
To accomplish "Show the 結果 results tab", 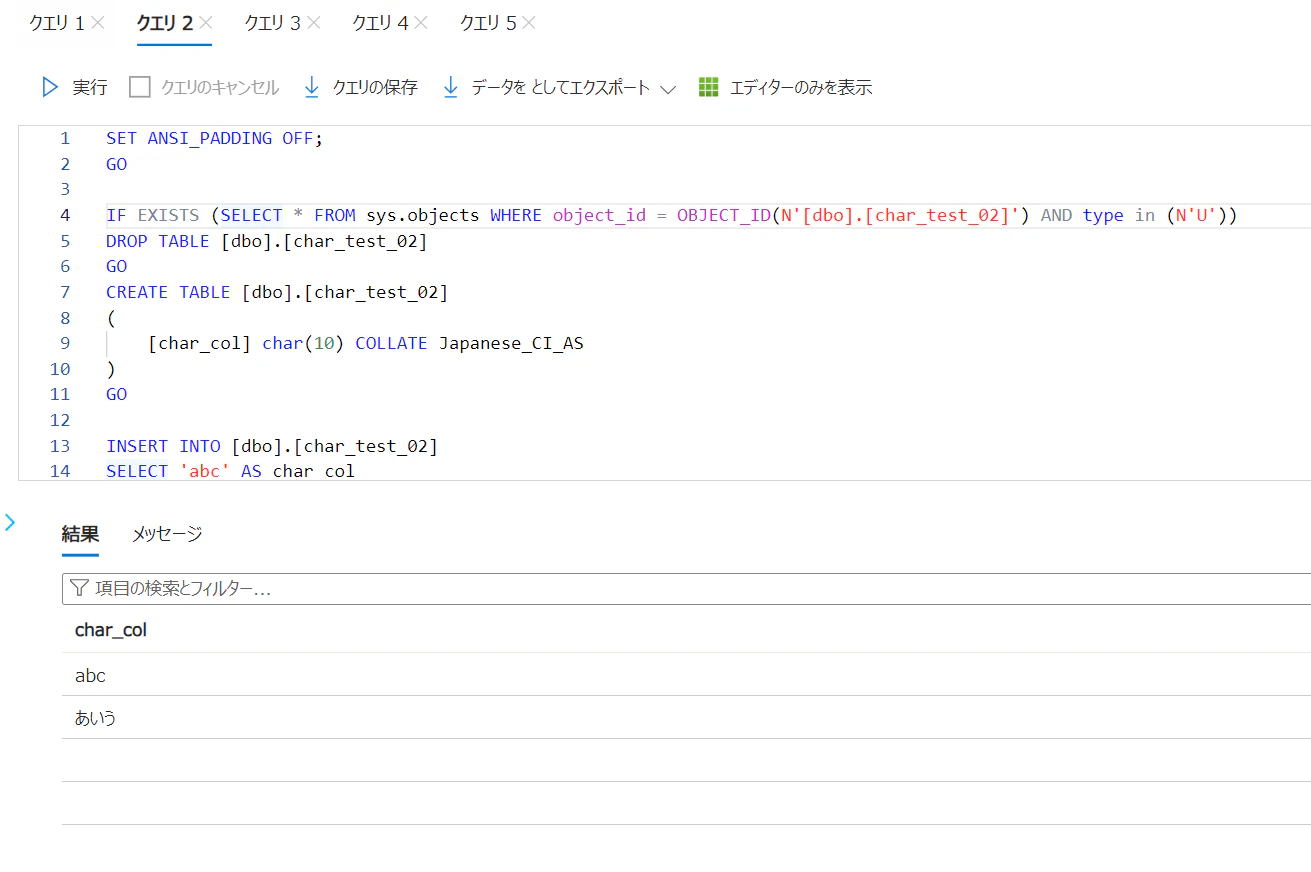I will point(80,534).
